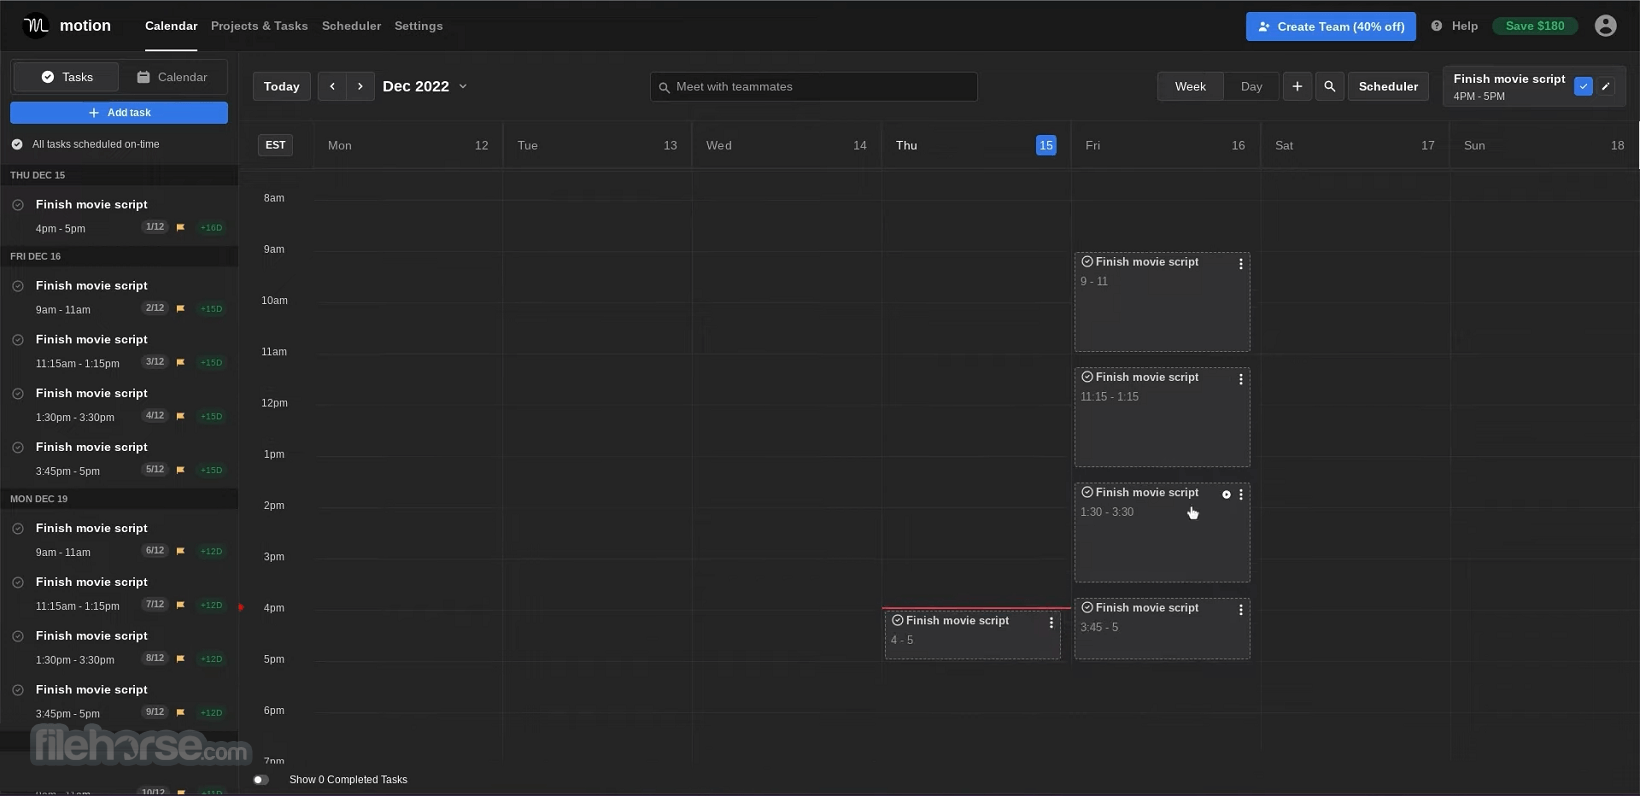This screenshot has height=796, width=1640.
Task: Click Scheduler button beside search icon
Action: pyautogui.click(x=1388, y=87)
